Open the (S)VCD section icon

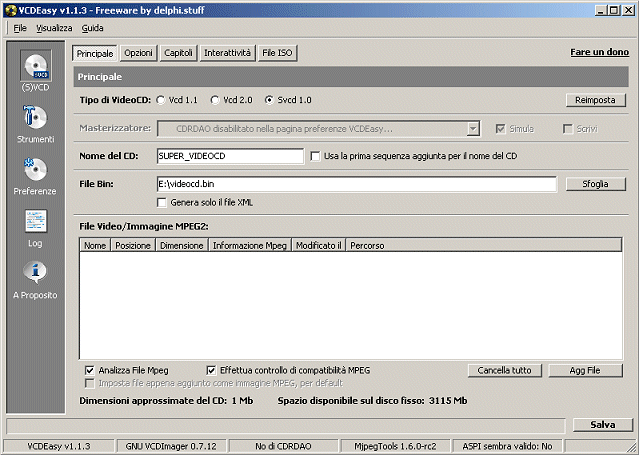coord(36,66)
